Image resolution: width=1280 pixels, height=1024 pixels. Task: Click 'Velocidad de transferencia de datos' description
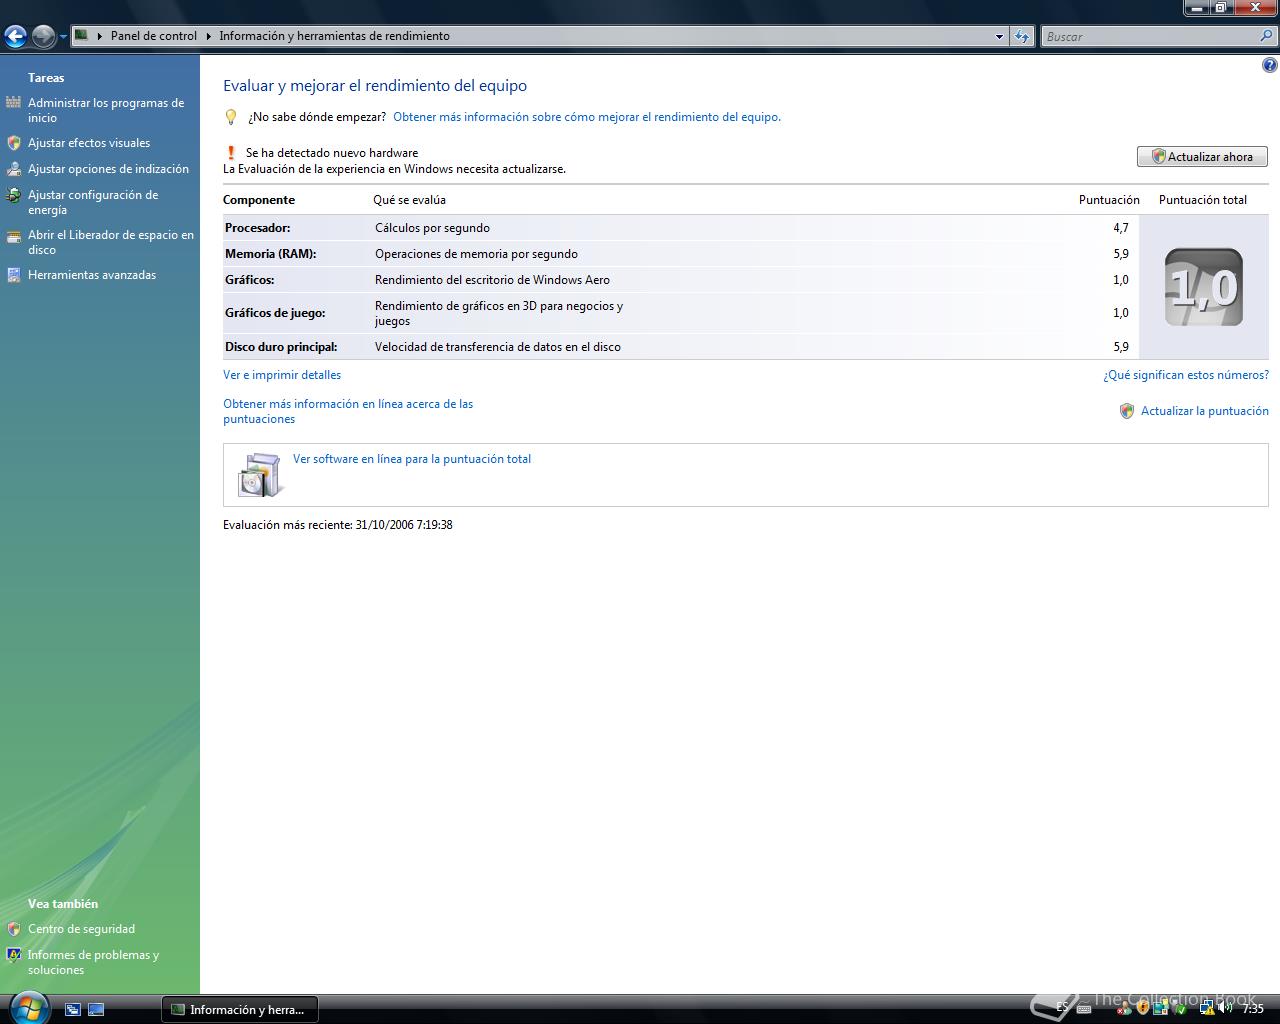498,347
